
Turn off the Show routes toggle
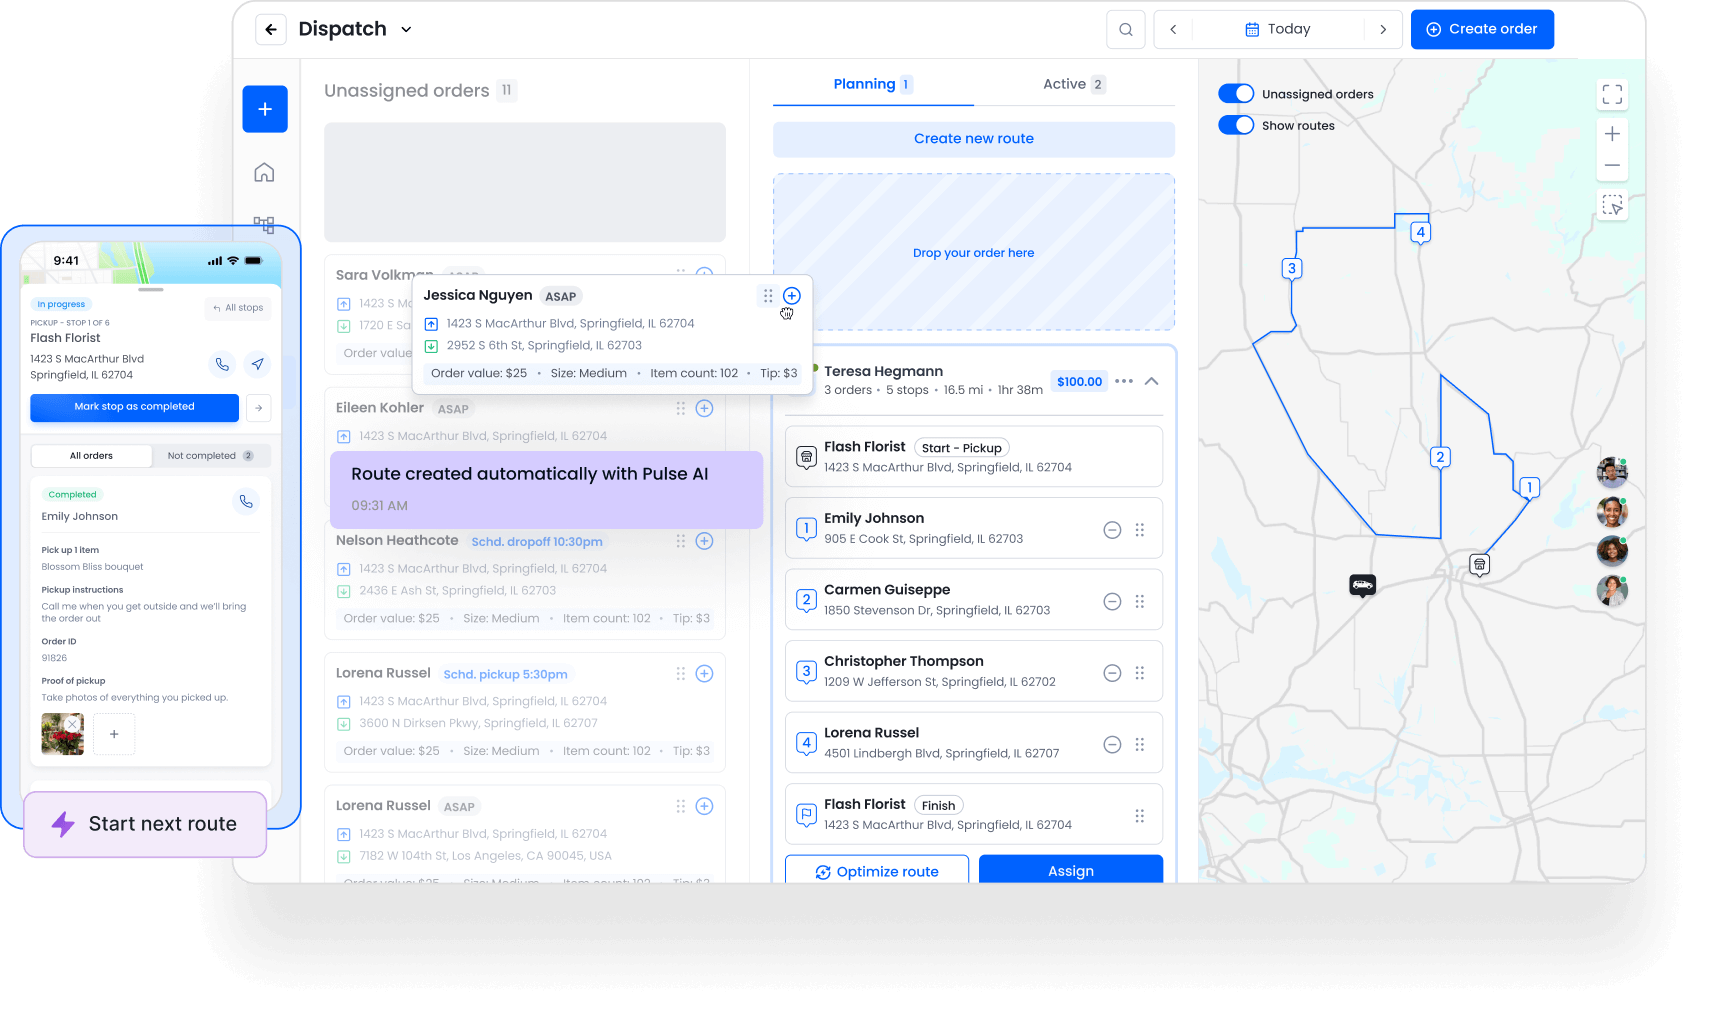tap(1236, 125)
